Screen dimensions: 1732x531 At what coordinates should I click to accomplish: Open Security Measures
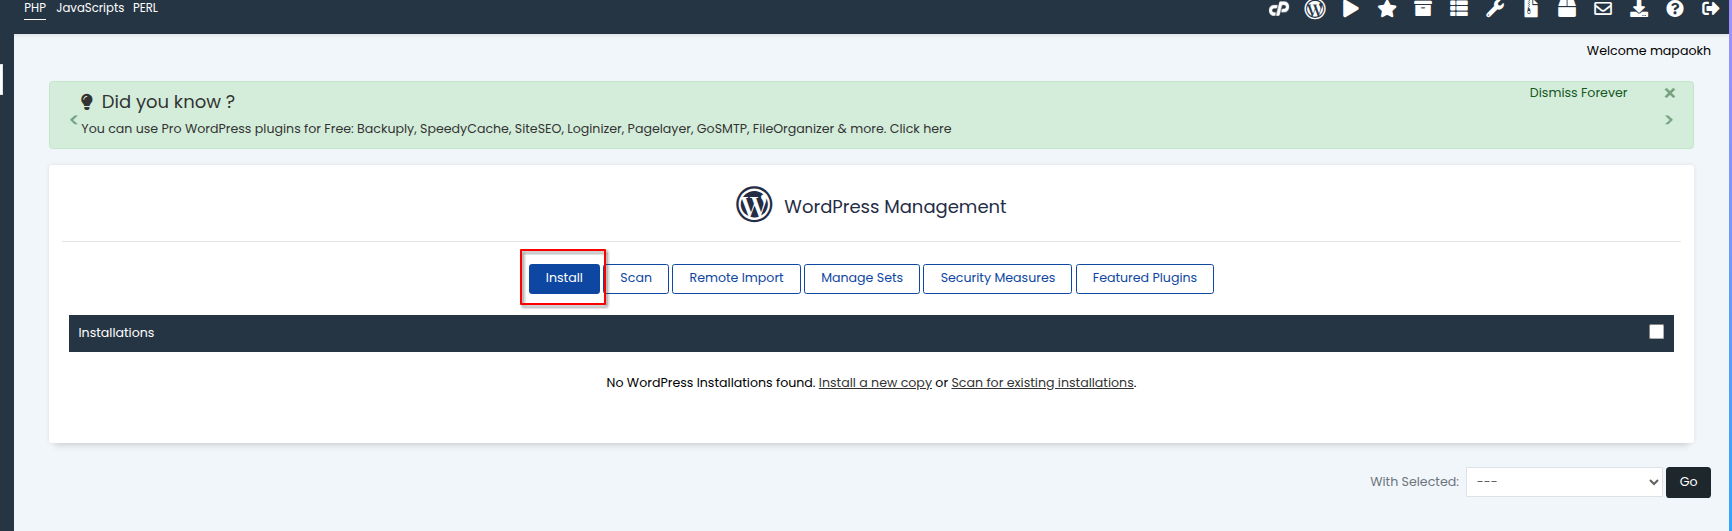pyautogui.click(x=998, y=278)
